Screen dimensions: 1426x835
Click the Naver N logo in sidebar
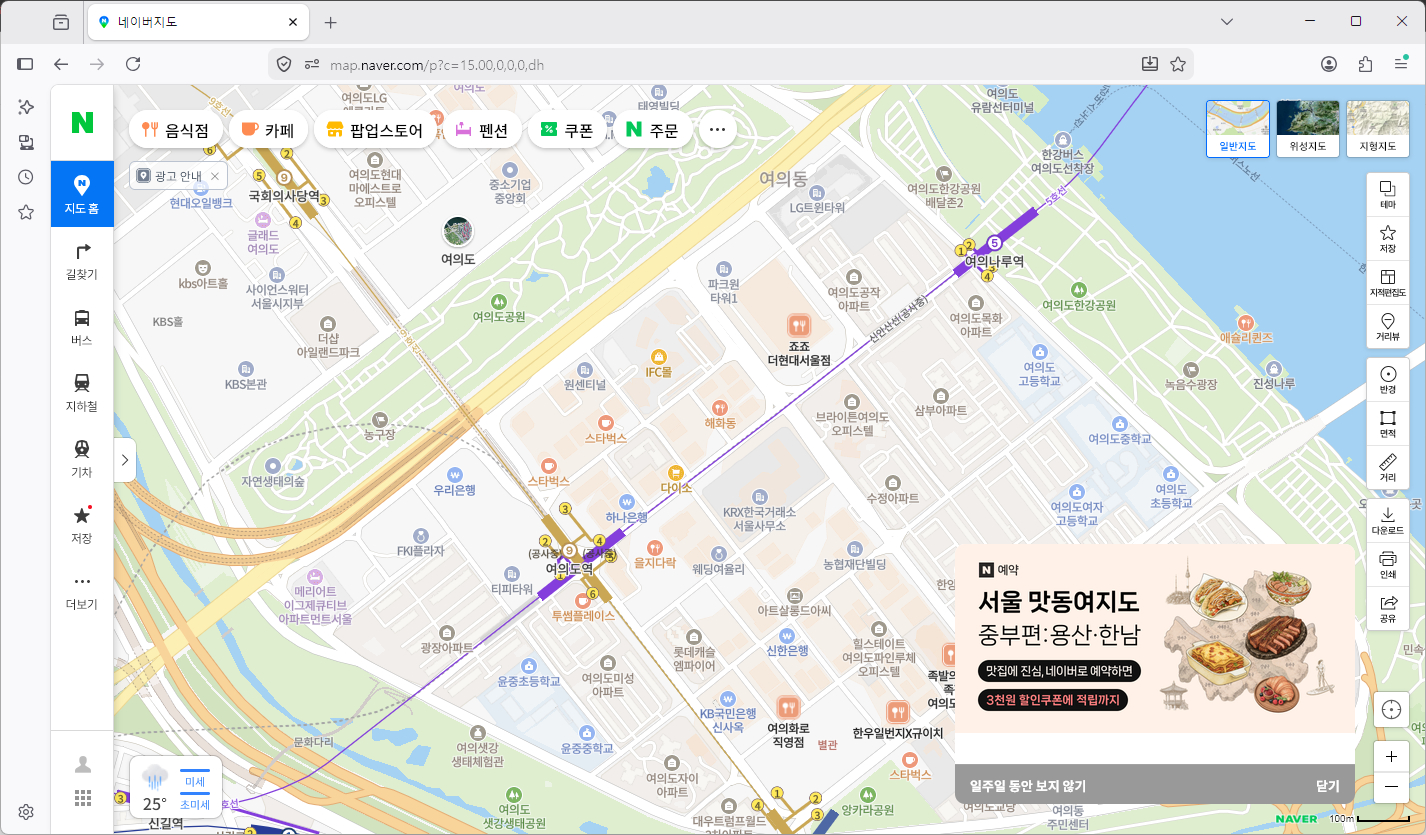point(82,122)
